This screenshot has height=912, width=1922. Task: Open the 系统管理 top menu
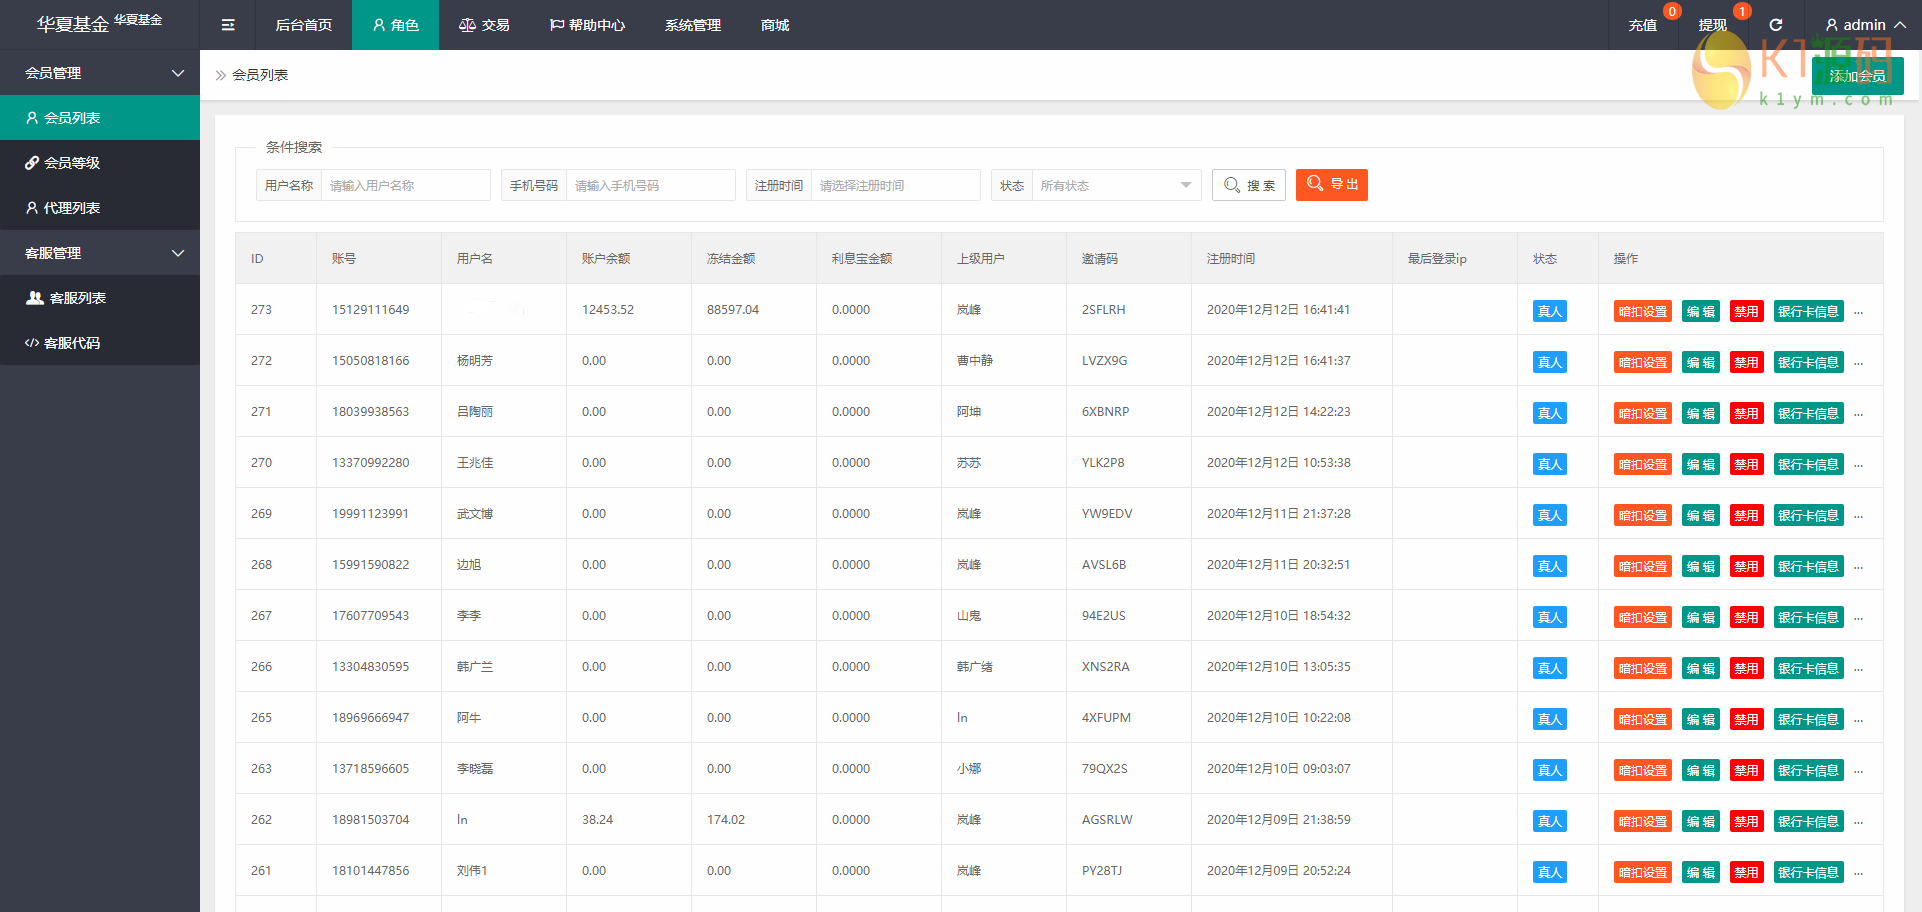coord(692,25)
